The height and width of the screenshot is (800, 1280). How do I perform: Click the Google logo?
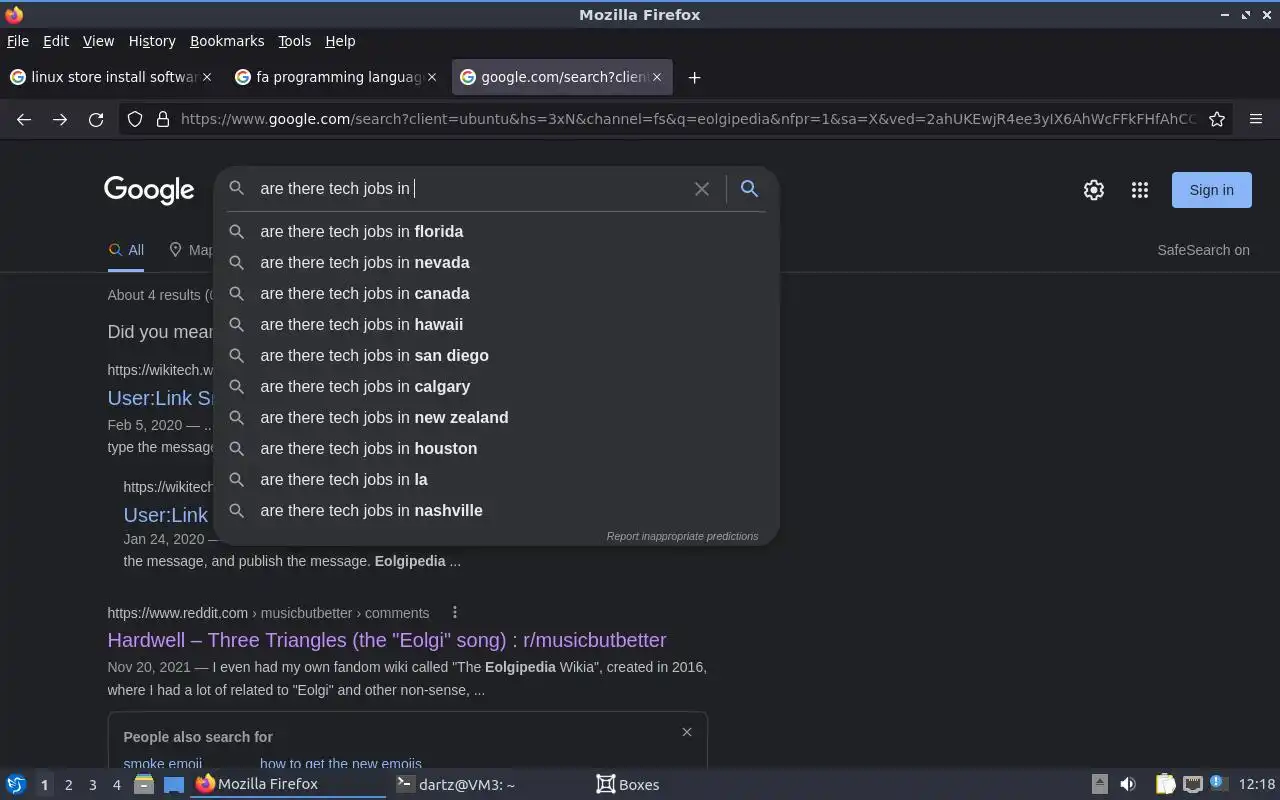(x=149, y=190)
